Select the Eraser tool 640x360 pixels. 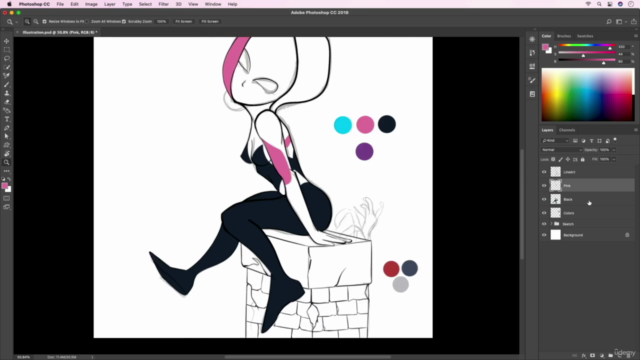pos(7,102)
